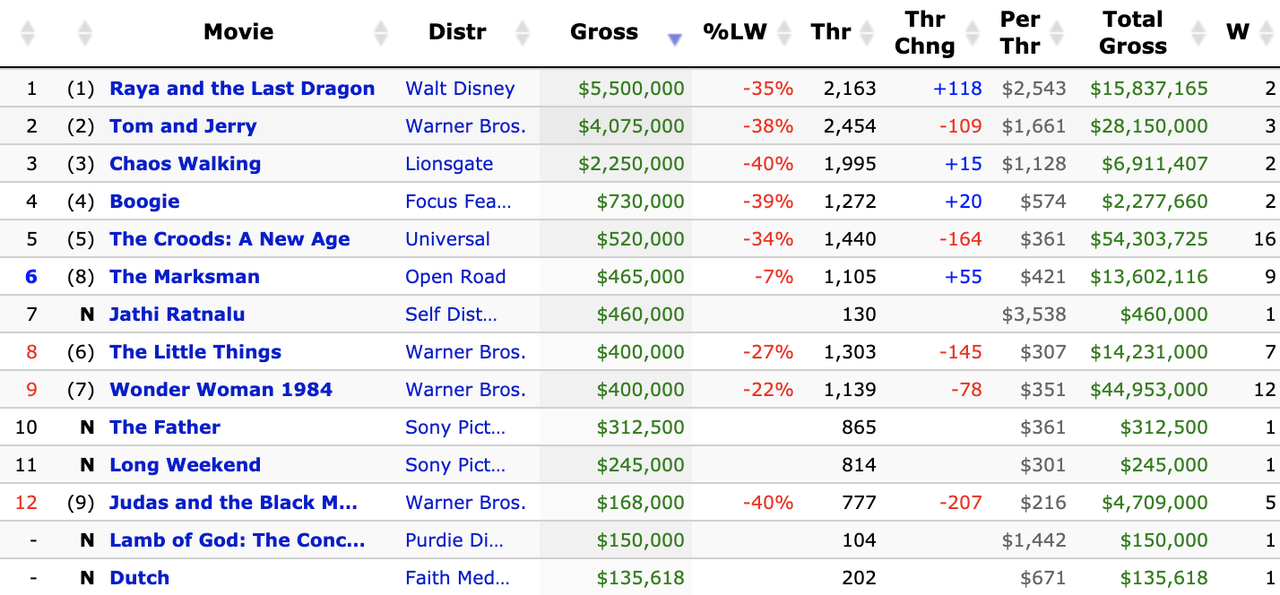Open Focus Fea... distributor link
Screen dimensions: 1280x595
(458, 201)
